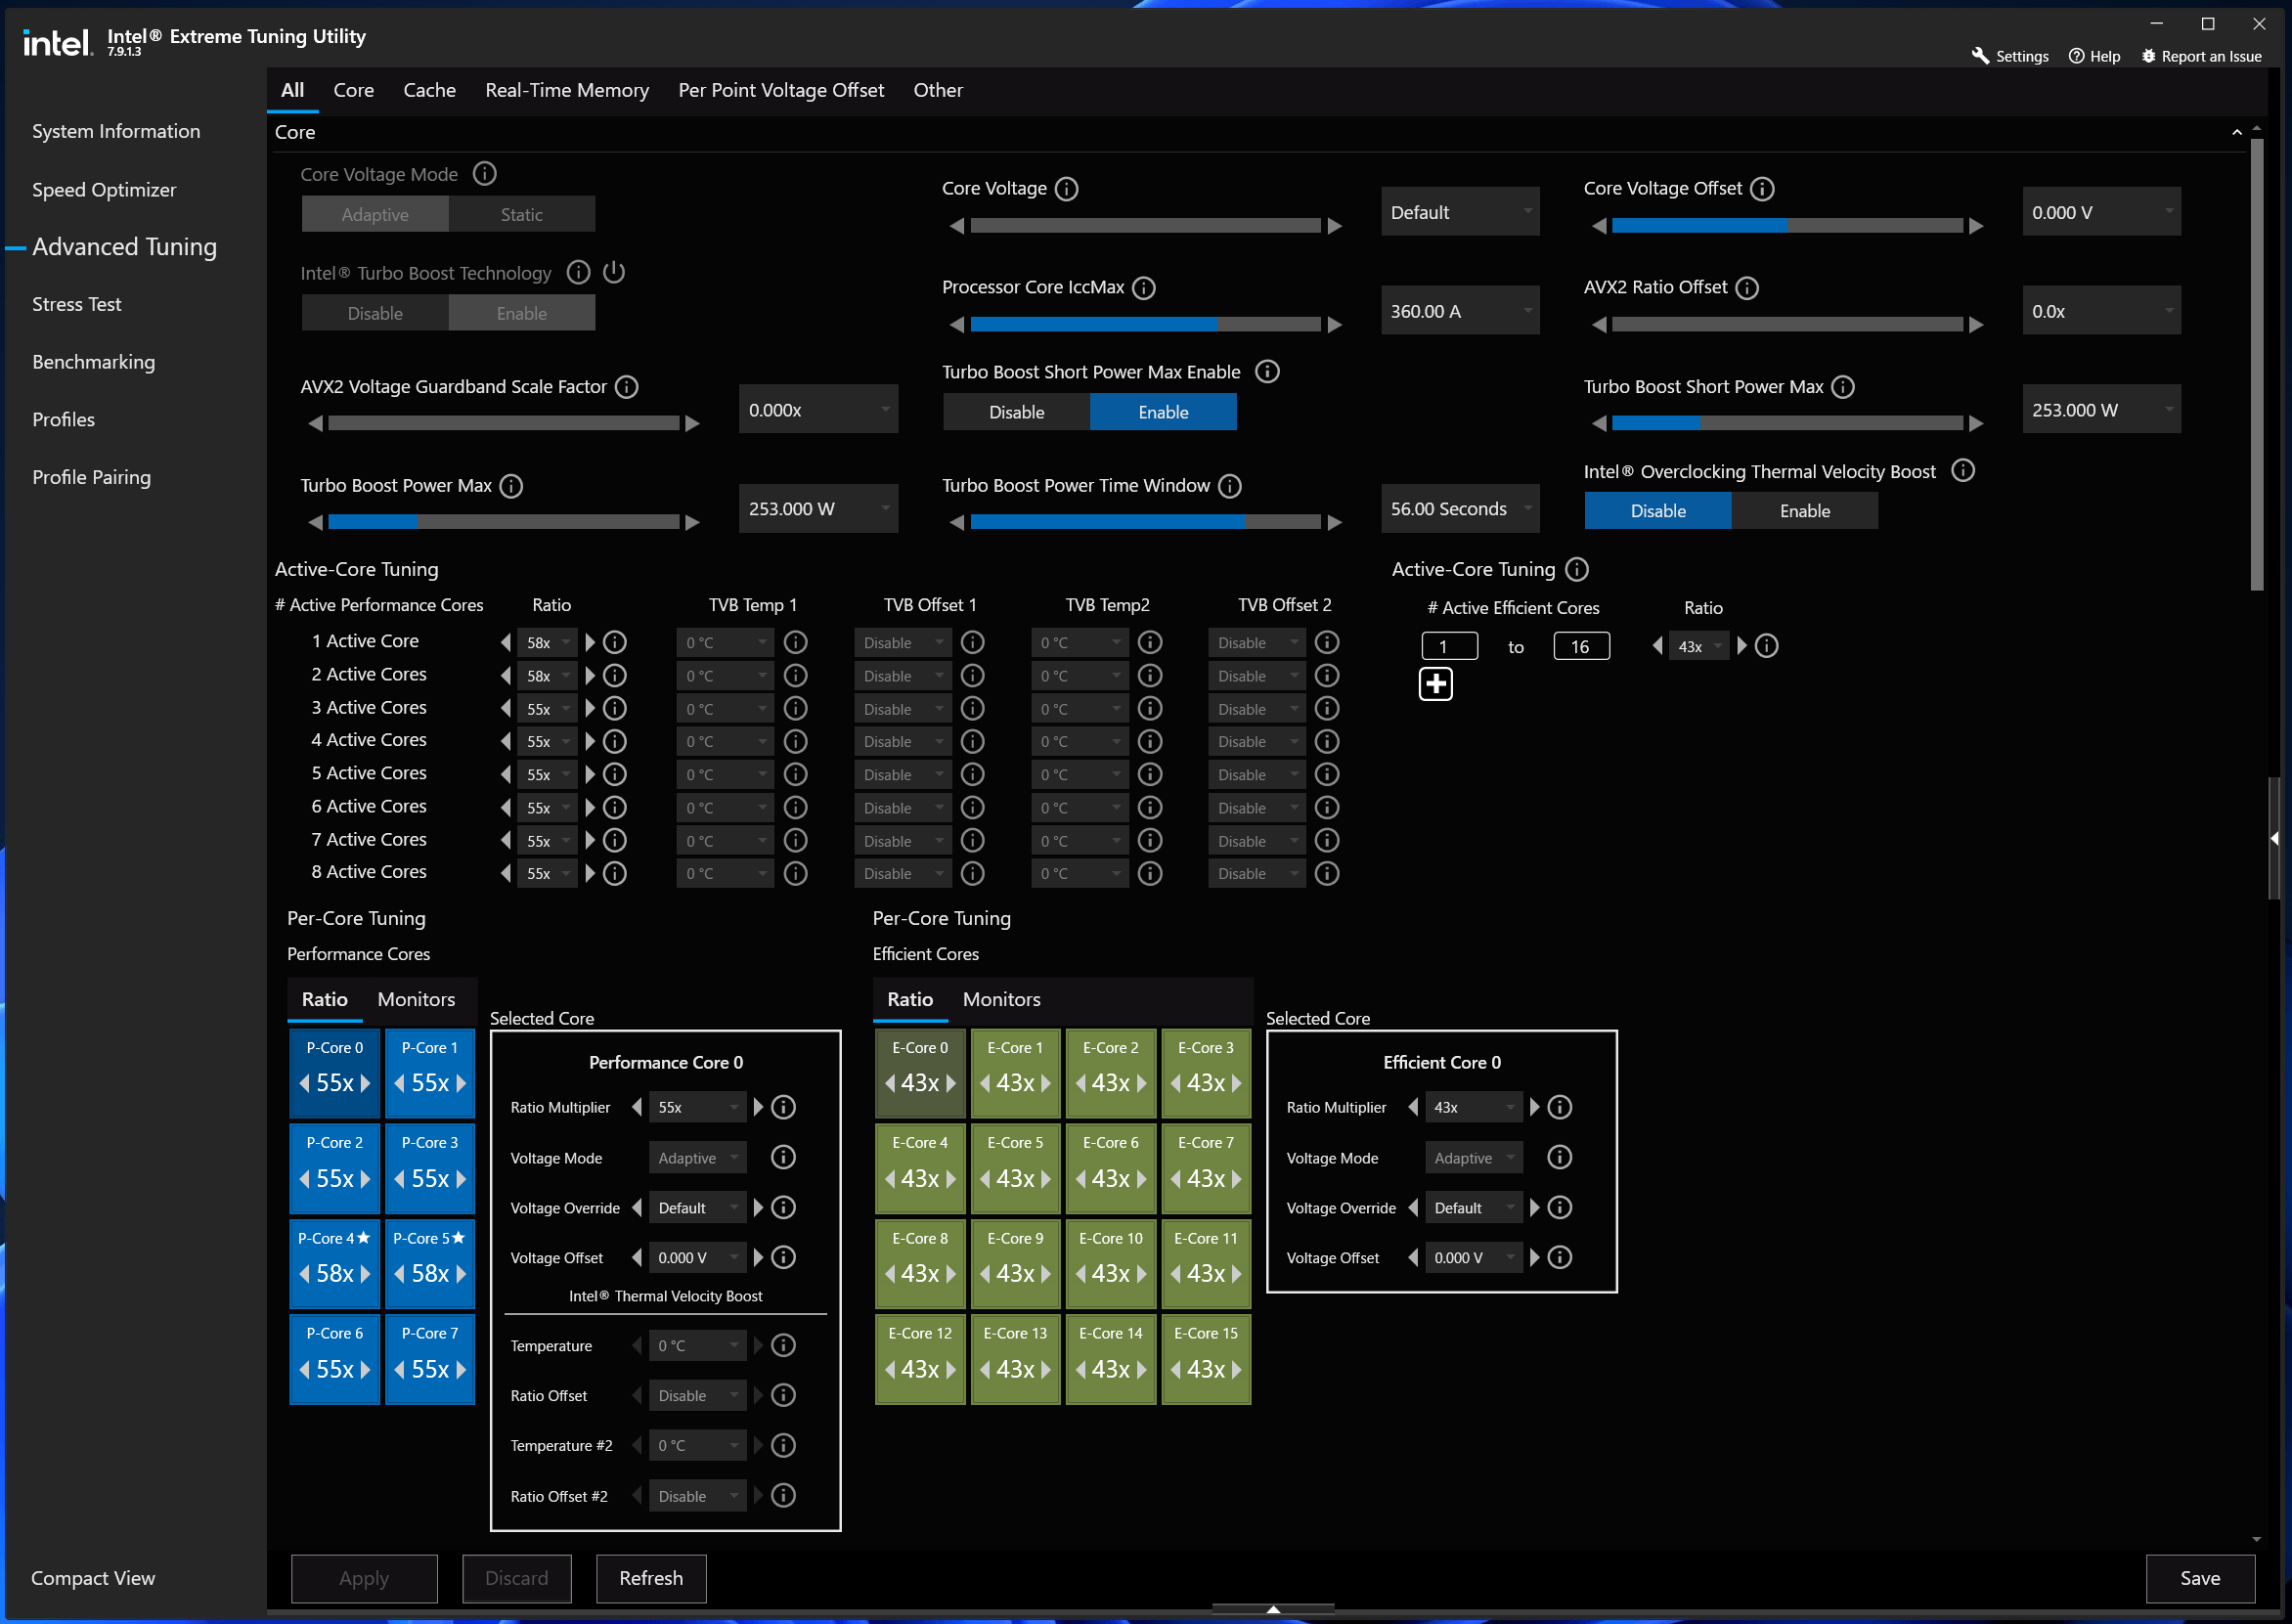Show info for AVX2 Voltage Guardband Scale Factor
The height and width of the screenshot is (1624, 2292).
(626, 387)
